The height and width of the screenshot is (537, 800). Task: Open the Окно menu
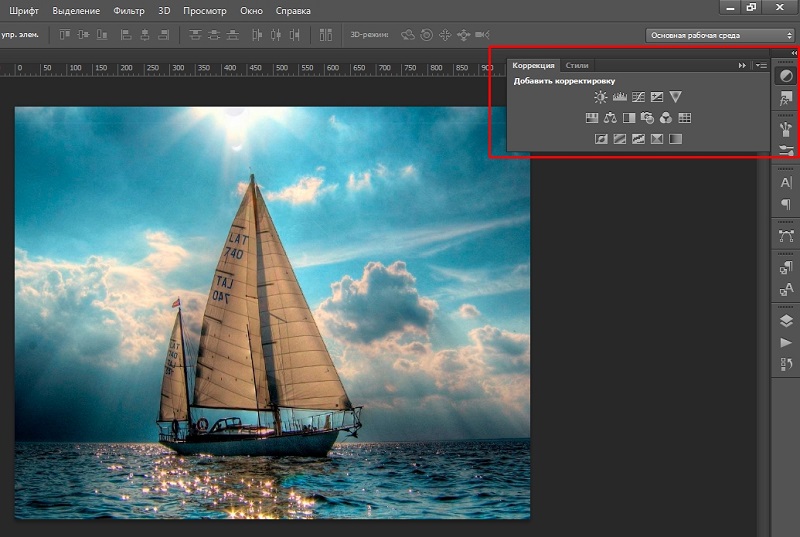pos(252,11)
